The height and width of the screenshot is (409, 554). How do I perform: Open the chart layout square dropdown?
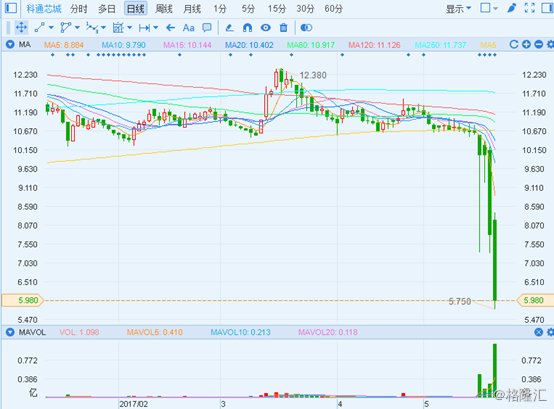tap(489, 8)
